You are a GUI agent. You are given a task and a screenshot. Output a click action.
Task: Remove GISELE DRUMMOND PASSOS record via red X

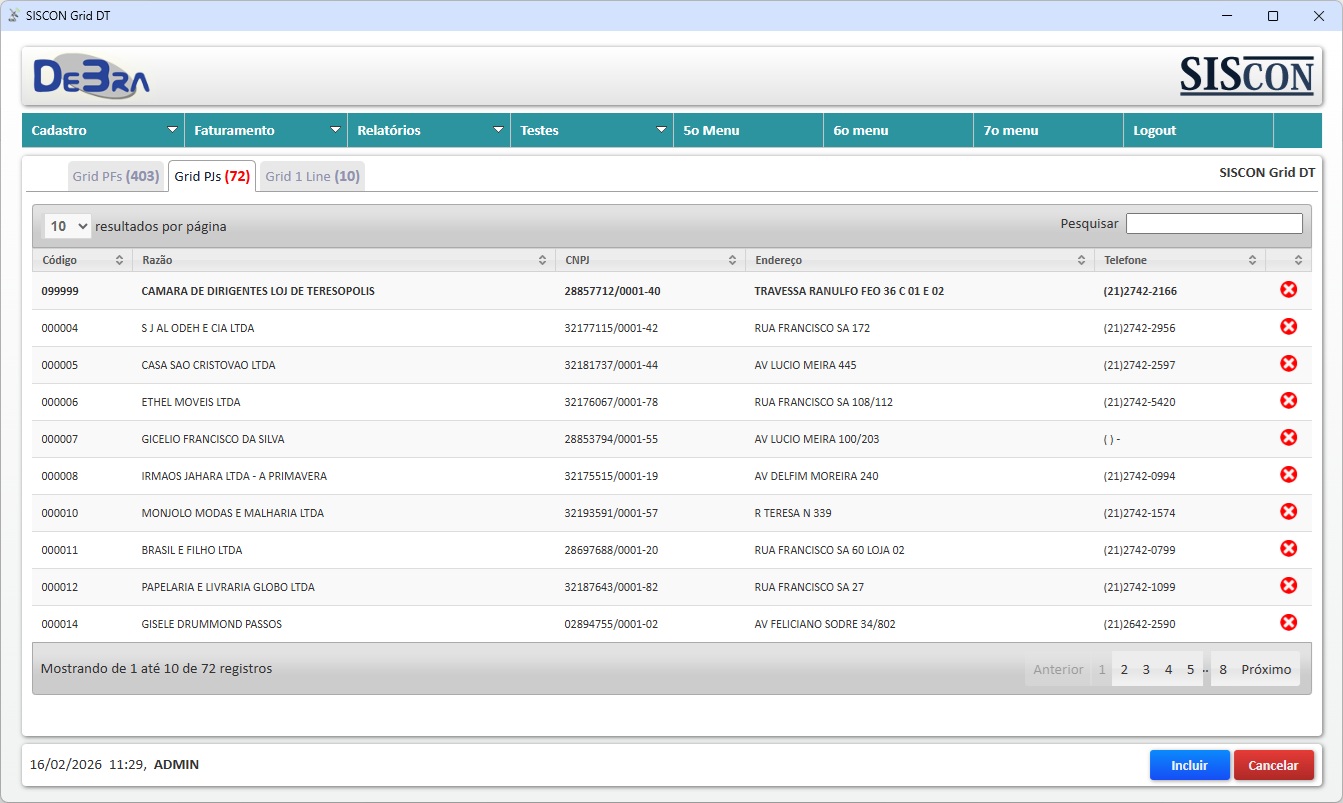pyautogui.click(x=1288, y=623)
